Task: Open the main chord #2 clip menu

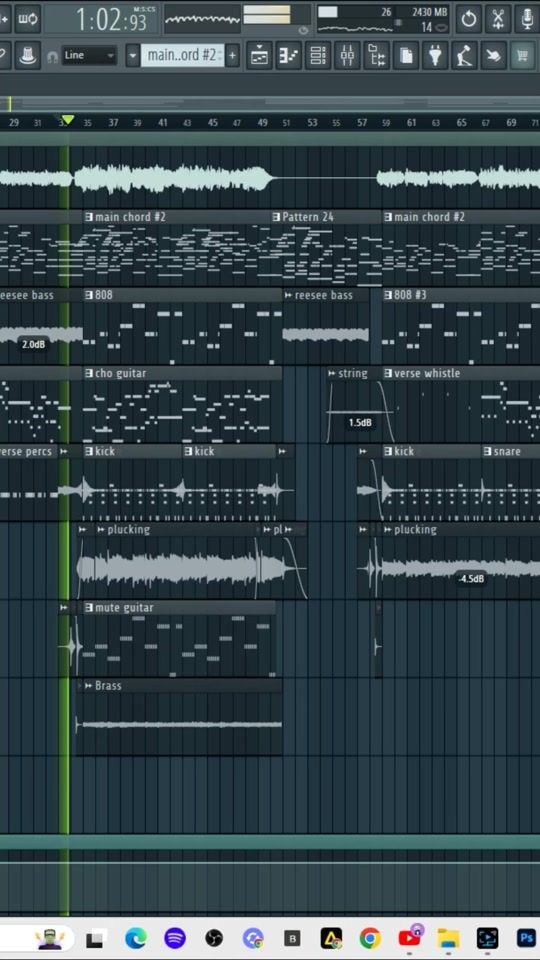Action: tap(89, 217)
